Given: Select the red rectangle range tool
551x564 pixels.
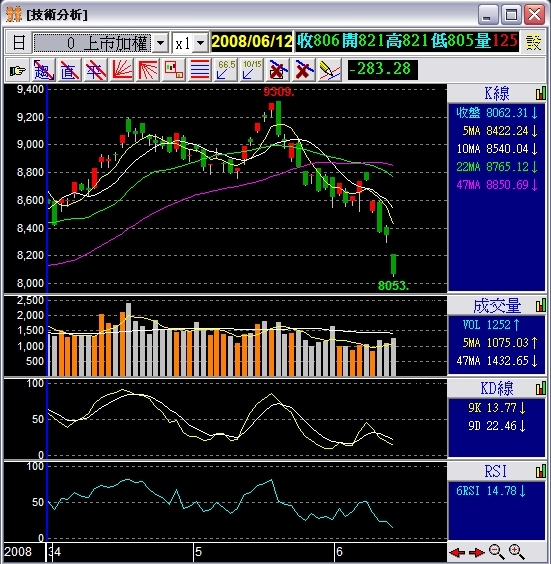Looking at the screenshot, I should [174, 70].
